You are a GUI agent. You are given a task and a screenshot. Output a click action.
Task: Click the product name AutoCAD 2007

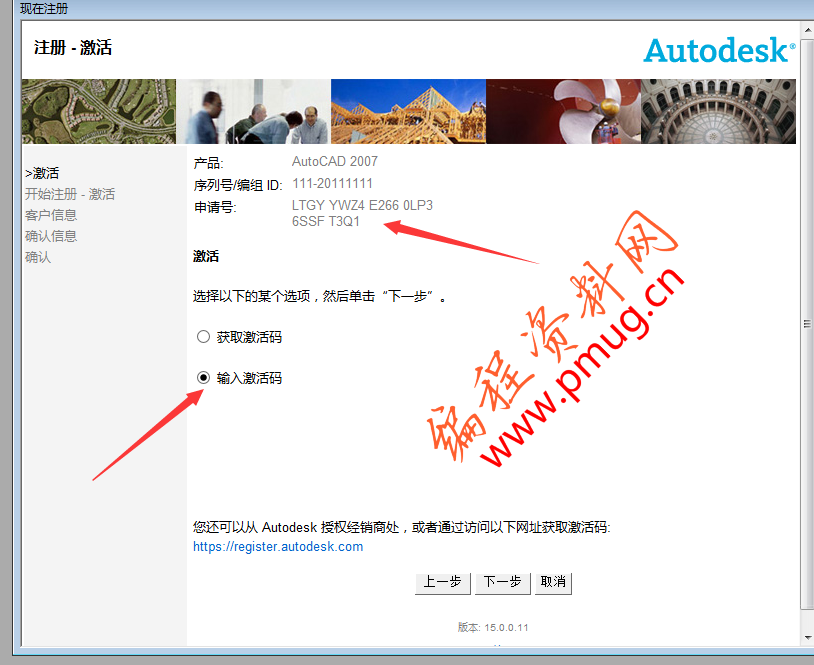click(x=335, y=161)
